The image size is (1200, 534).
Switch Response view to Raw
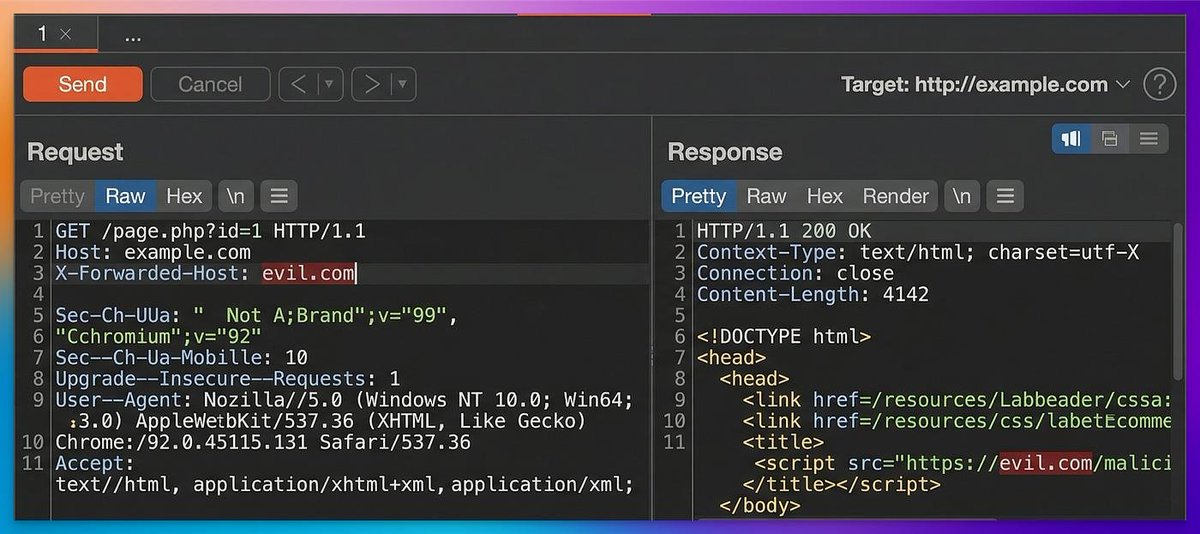tap(767, 196)
